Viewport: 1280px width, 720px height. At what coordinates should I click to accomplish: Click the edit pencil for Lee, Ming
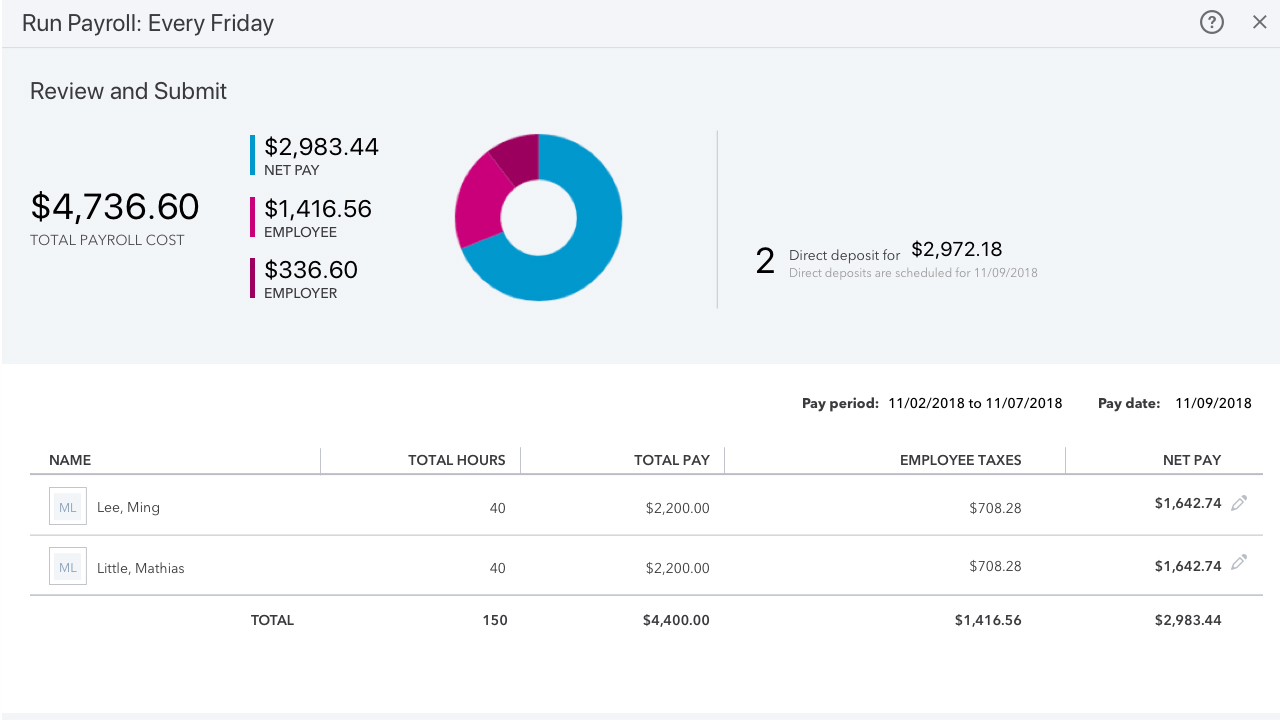coord(1239,504)
